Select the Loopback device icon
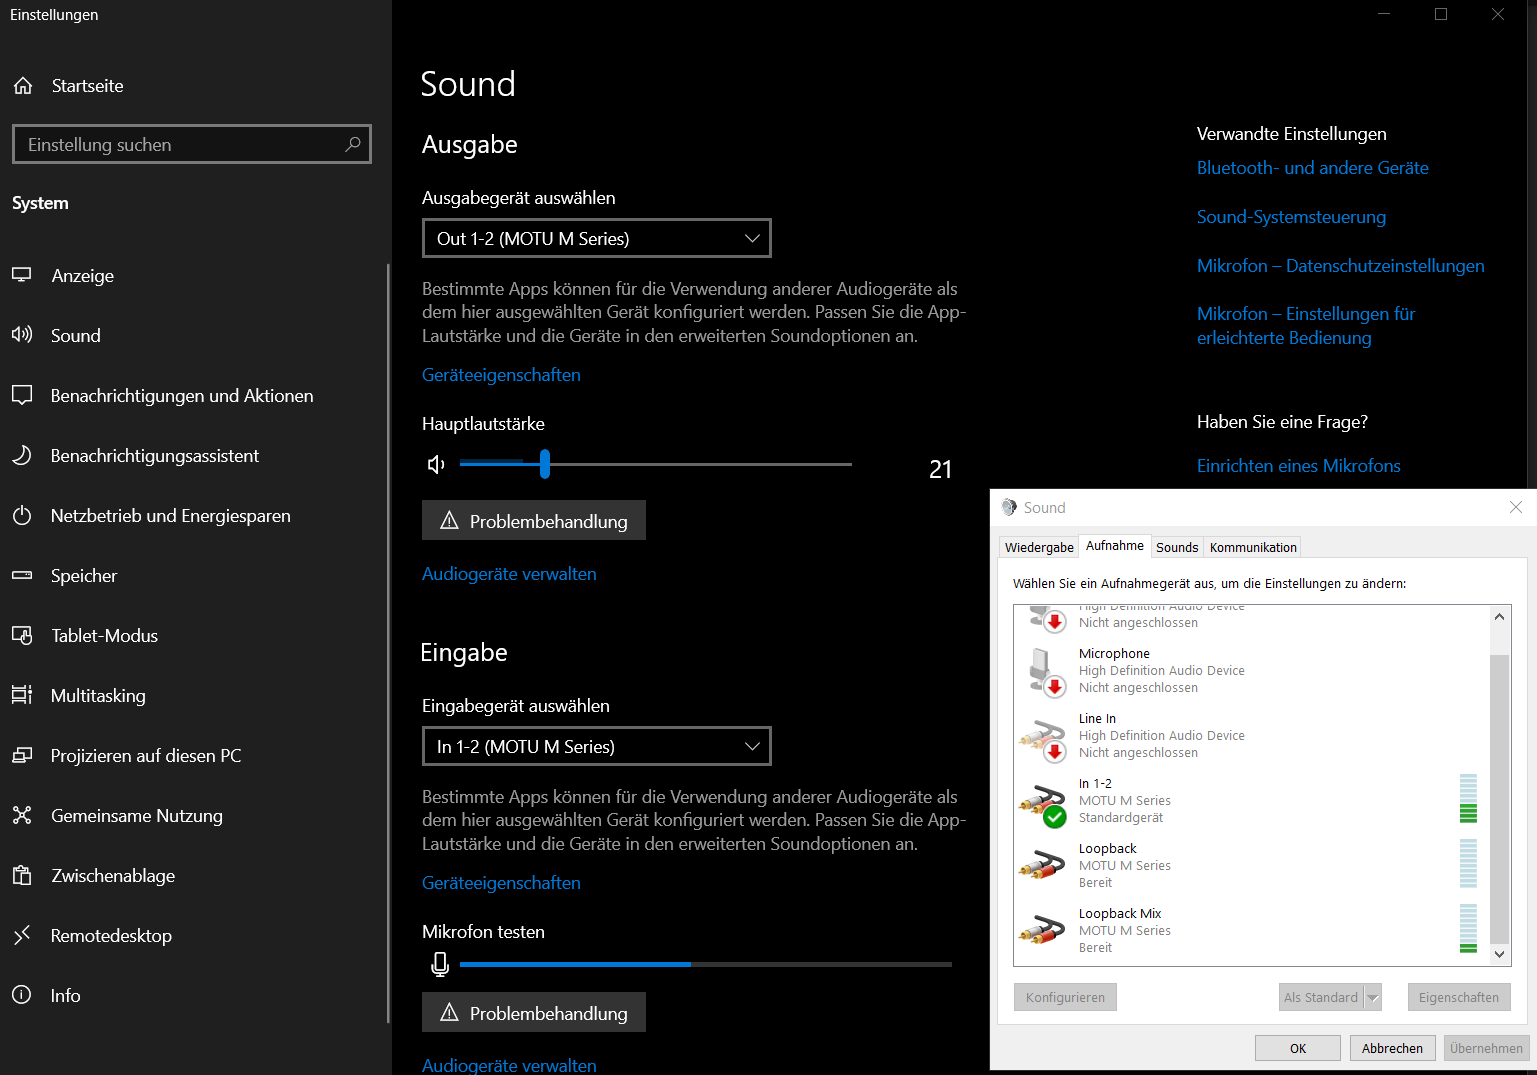The width and height of the screenshot is (1537, 1075). (1042, 864)
